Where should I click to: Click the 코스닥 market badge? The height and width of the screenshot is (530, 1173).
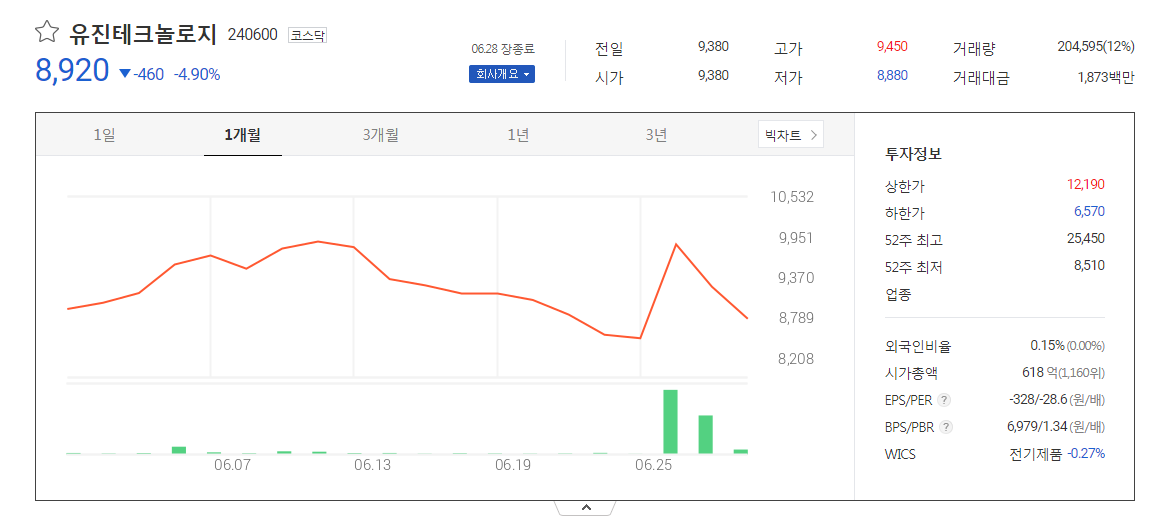307,34
